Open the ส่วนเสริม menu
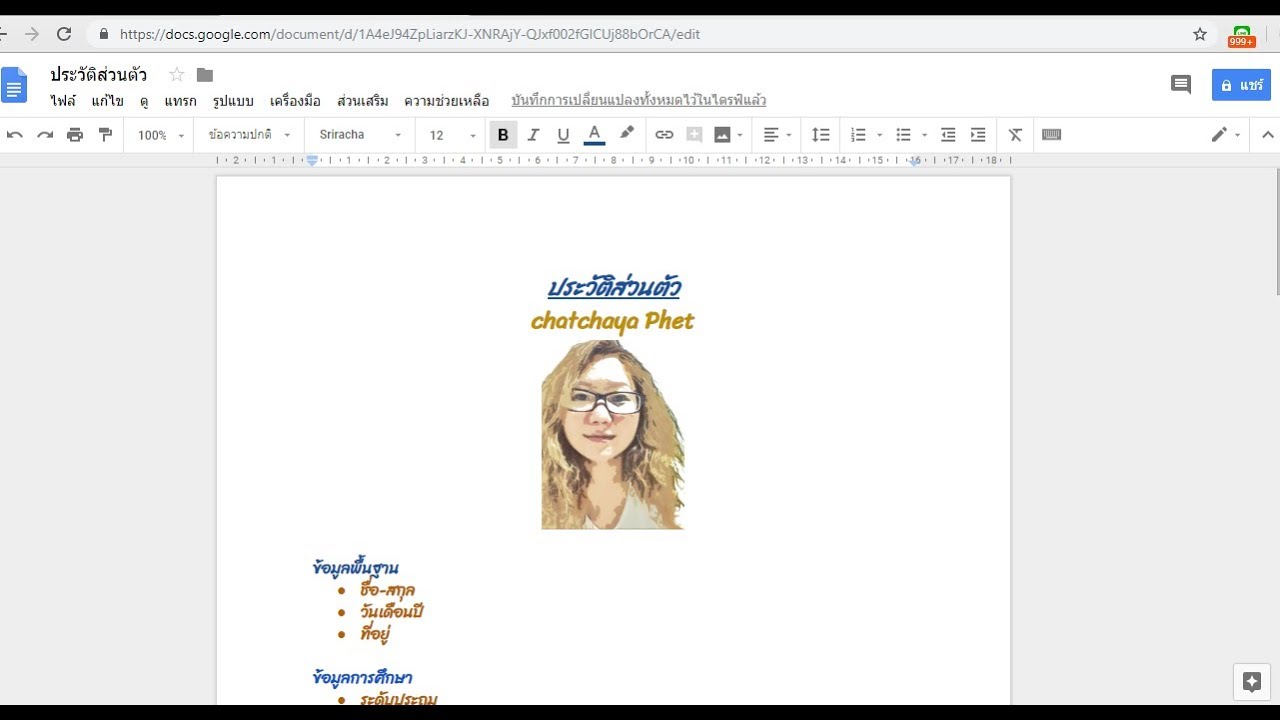1280x720 pixels. coord(362,101)
